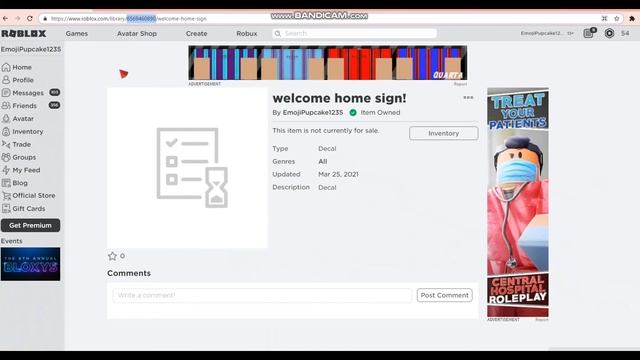The height and width of the screenshot is (360, 640).
Task: Click the 'Mar 25, 2021' updated date
Action: [338, 174]
